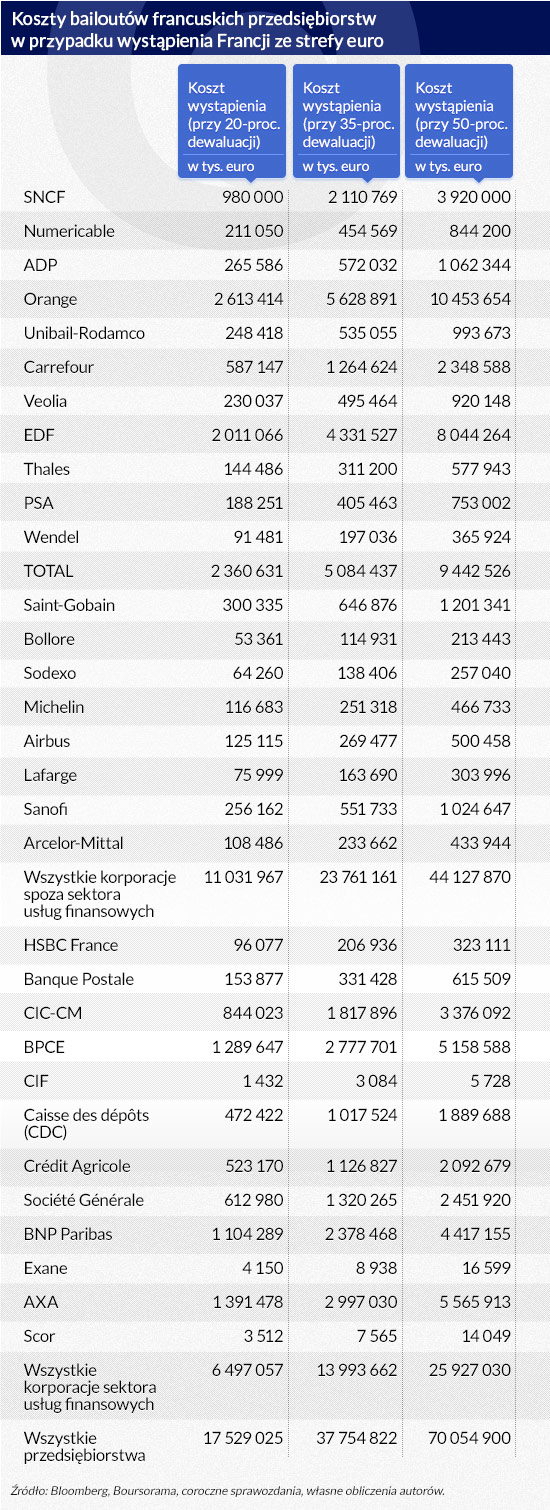Click the 50-proc. dewaluacji column header
The image size is (550, 1510).
pos(458,122)
